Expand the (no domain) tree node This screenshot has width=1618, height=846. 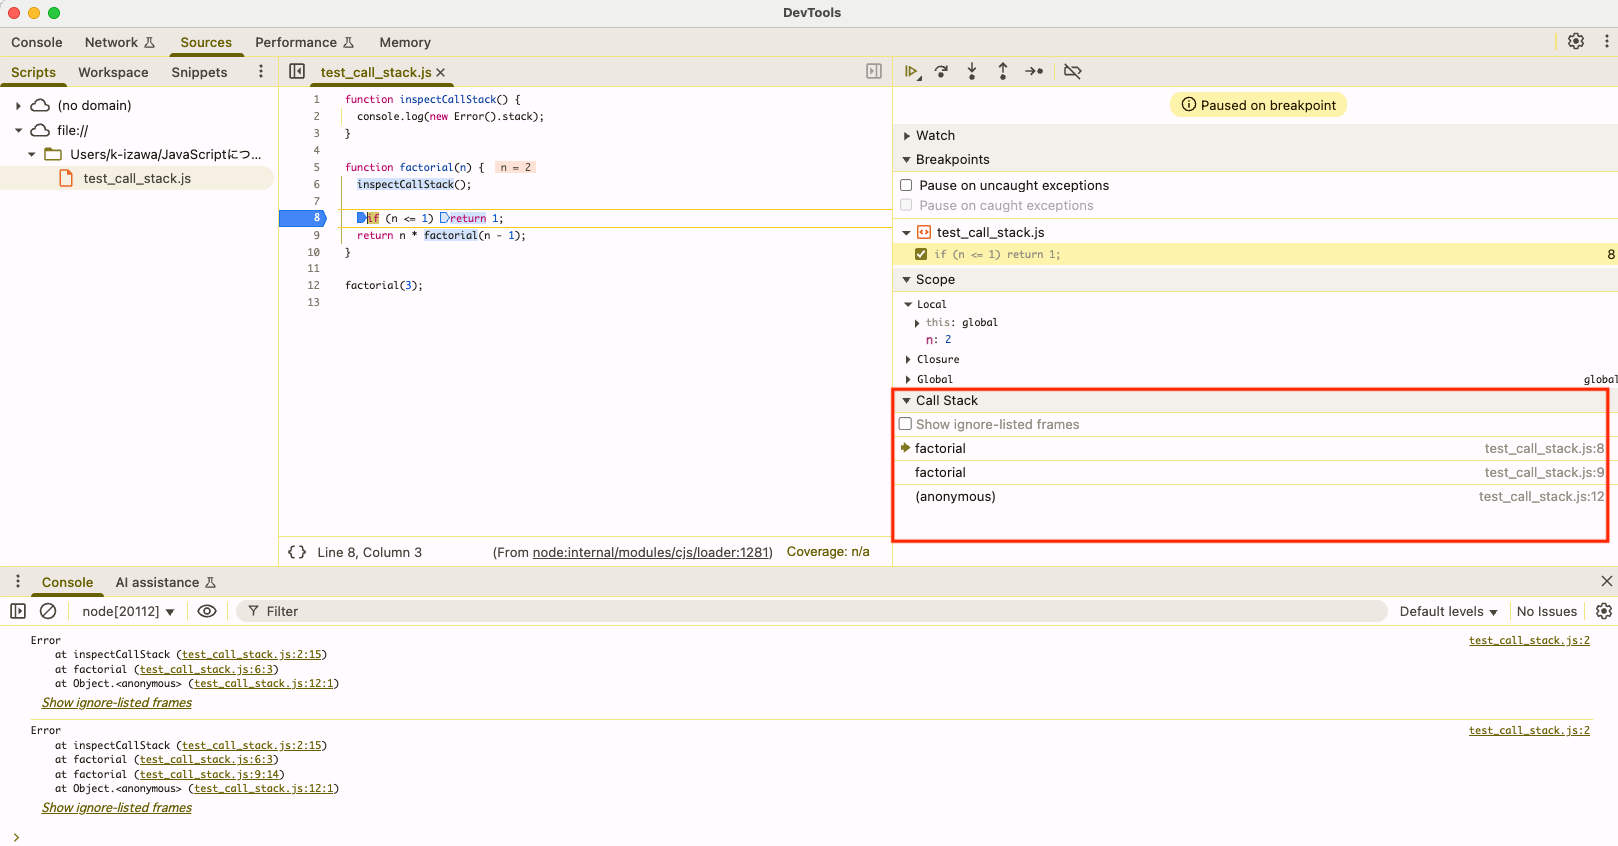(x=18, y=105)
